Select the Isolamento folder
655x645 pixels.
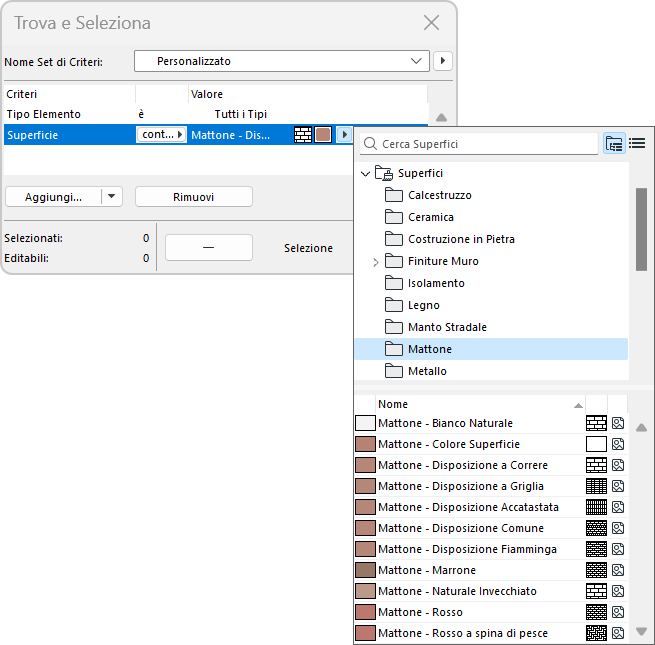coord(436,283)
